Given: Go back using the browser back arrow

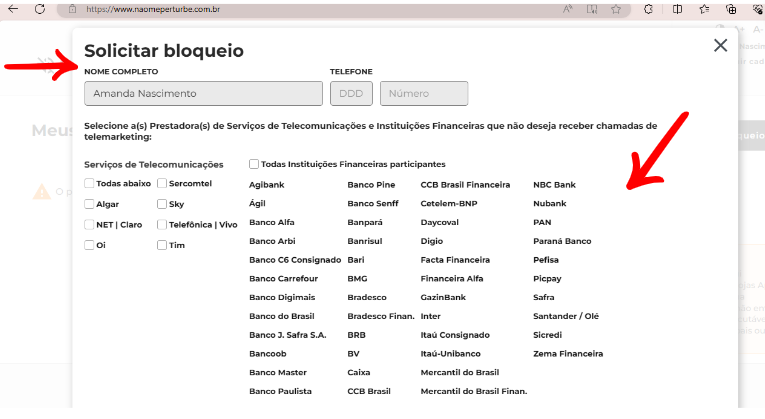Looking at the screenshot, I should point(13,9).
